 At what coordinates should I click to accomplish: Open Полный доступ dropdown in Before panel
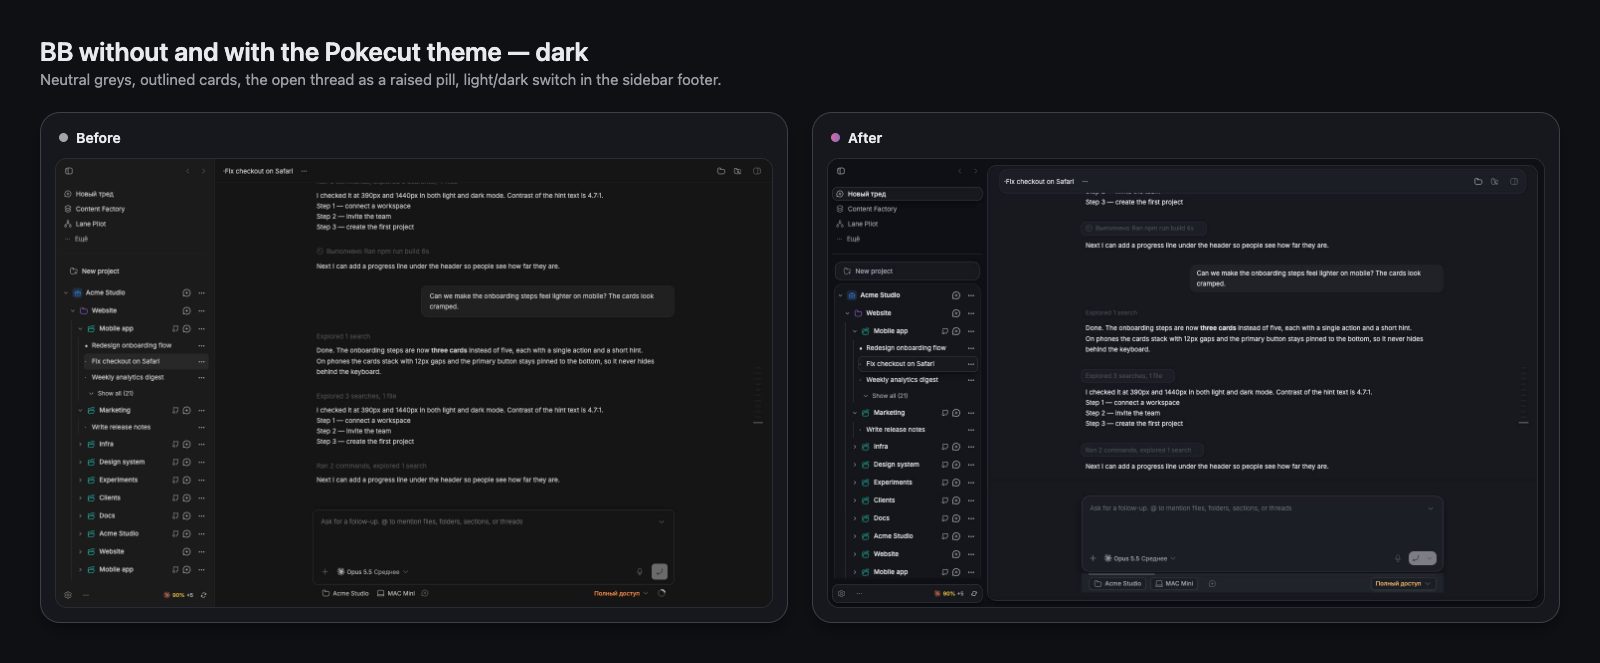click(x=621, y=593)
